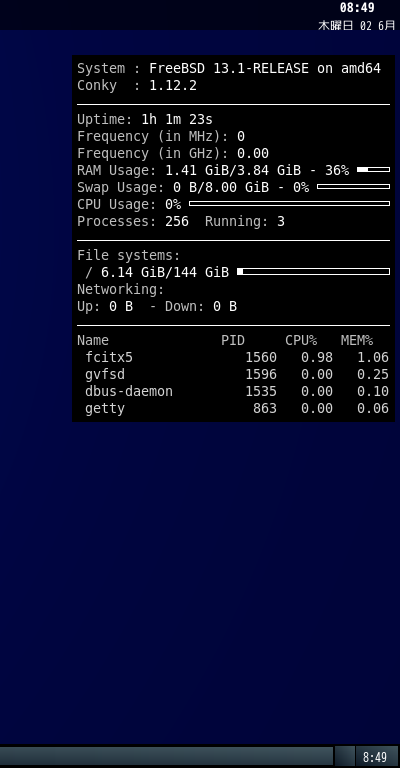Click the 8:49 taskbar clock

[x=376, y=757]
